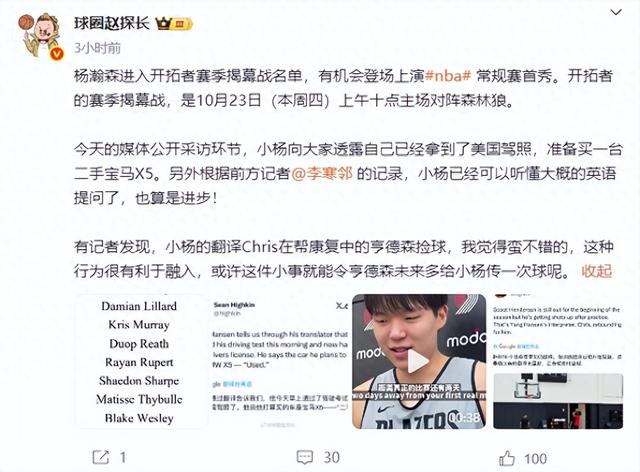The height and width of the screenshot is (472, 640).
Task: Click the 3小时前 post timestamp
Action: 97,48
